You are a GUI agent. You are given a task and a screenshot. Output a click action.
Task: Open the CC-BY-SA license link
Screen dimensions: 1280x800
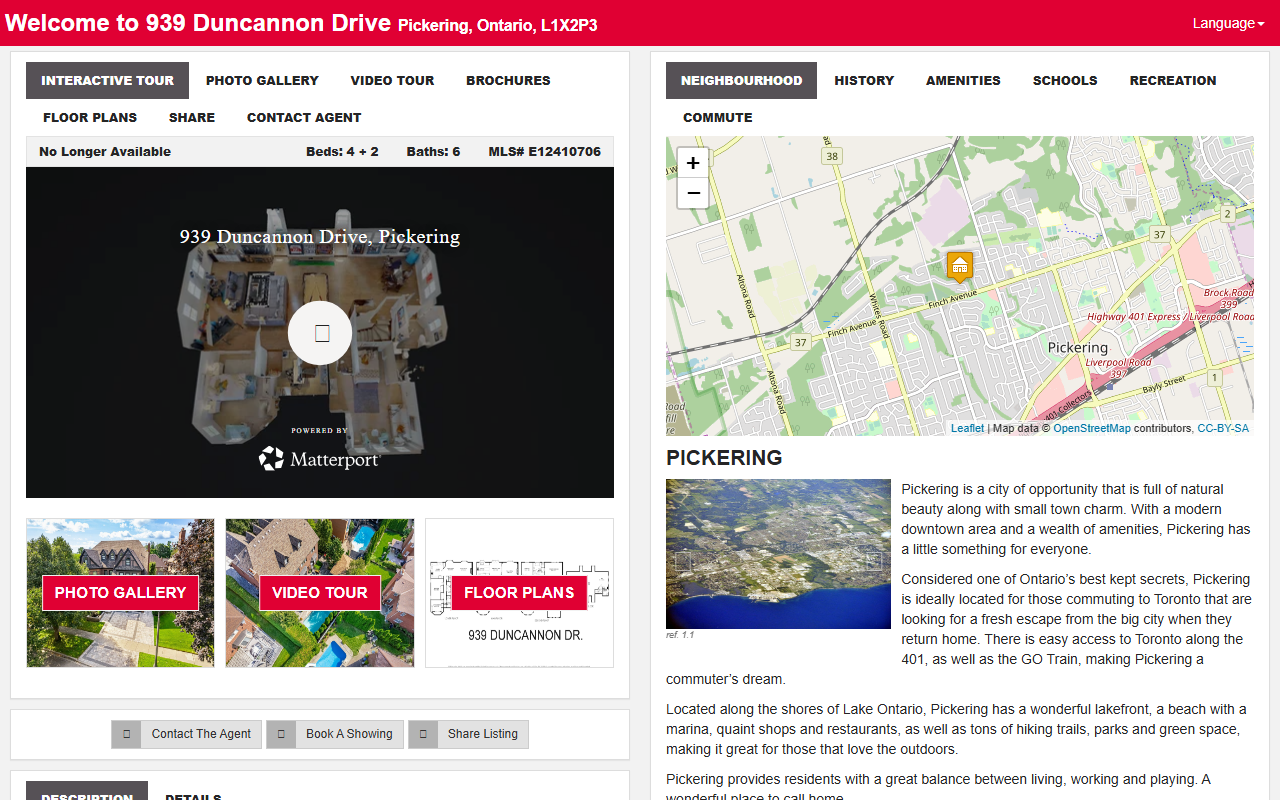pos(1223,428)
